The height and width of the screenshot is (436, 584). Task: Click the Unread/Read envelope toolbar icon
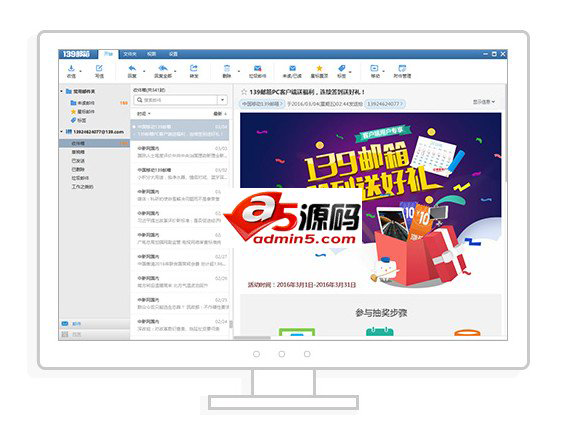(x=292, y=69)
